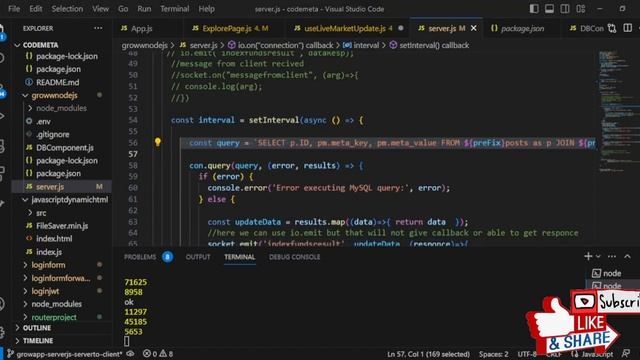Open terminal panel more actions ellipsis
Screen dimensions: 640x360
point(612,256)
